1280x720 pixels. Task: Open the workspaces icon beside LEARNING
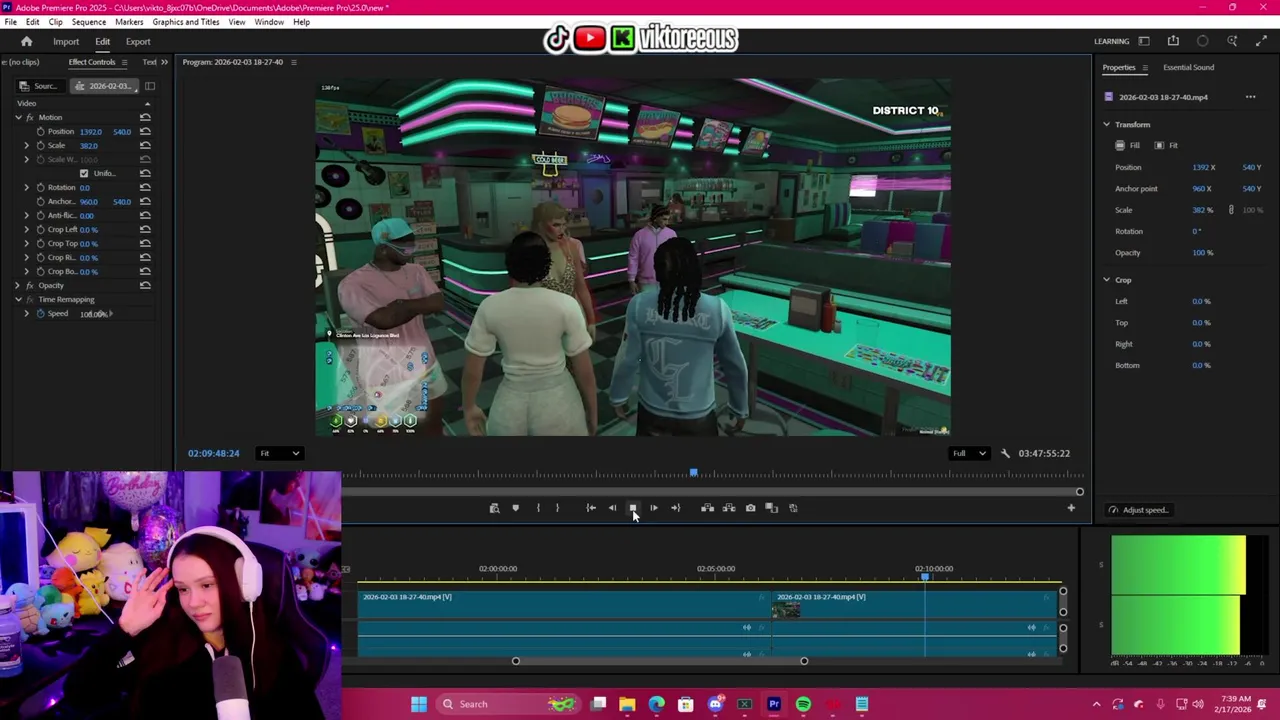pos(1144,41)
